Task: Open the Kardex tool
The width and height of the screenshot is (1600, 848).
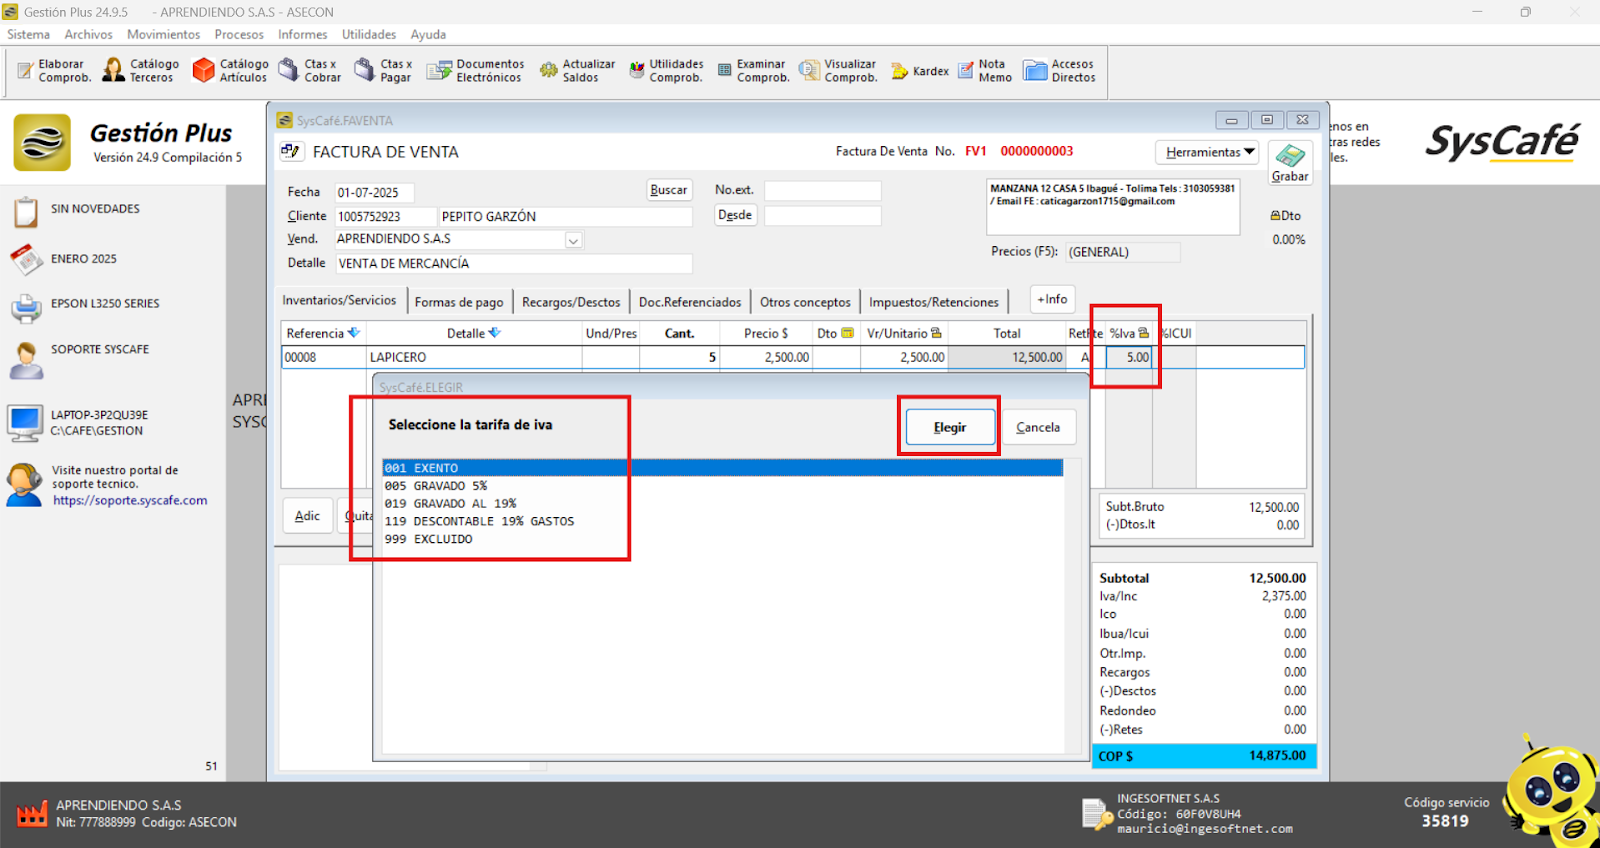Action: (919, 71)
